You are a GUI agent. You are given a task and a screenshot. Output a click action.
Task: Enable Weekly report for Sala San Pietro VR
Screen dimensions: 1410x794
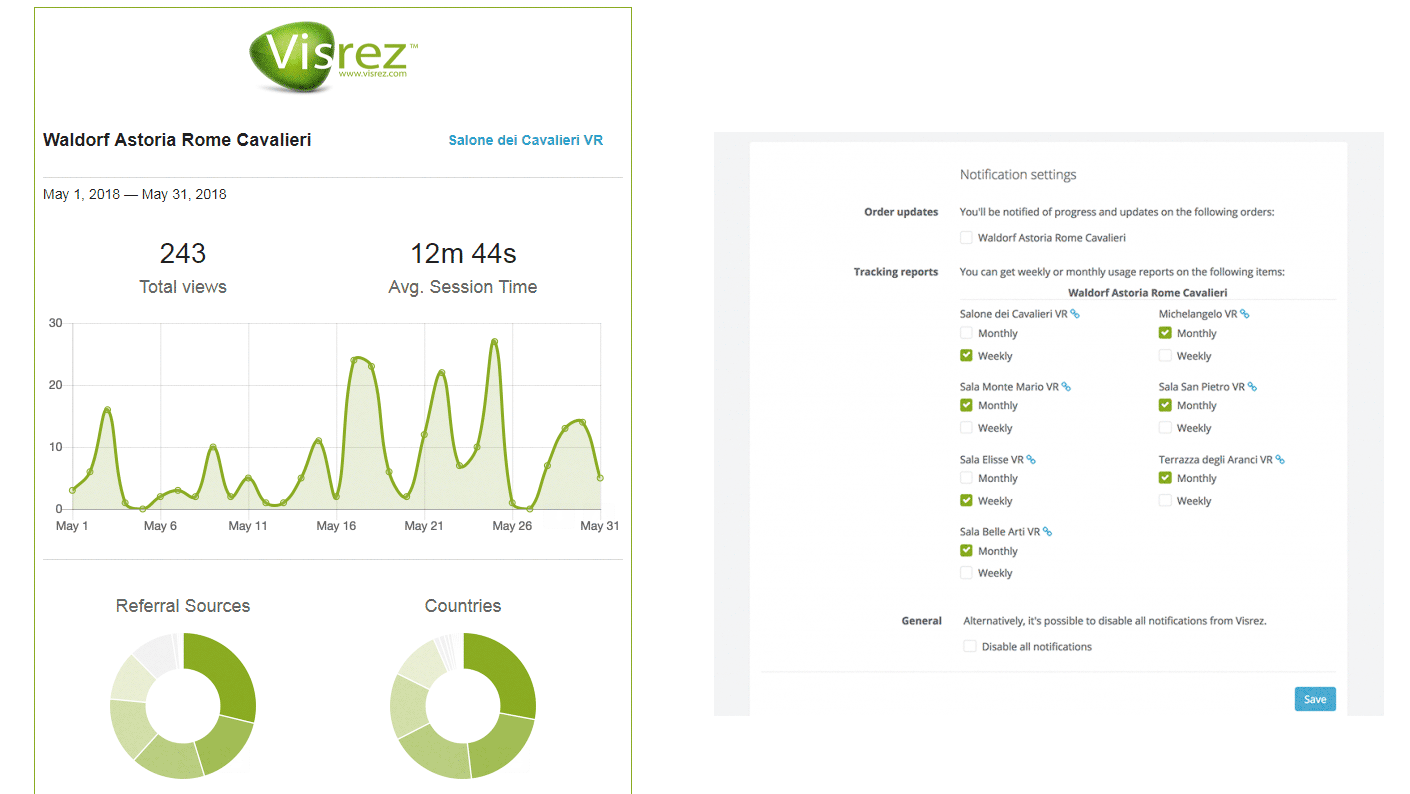click(x=1165, y=428)
